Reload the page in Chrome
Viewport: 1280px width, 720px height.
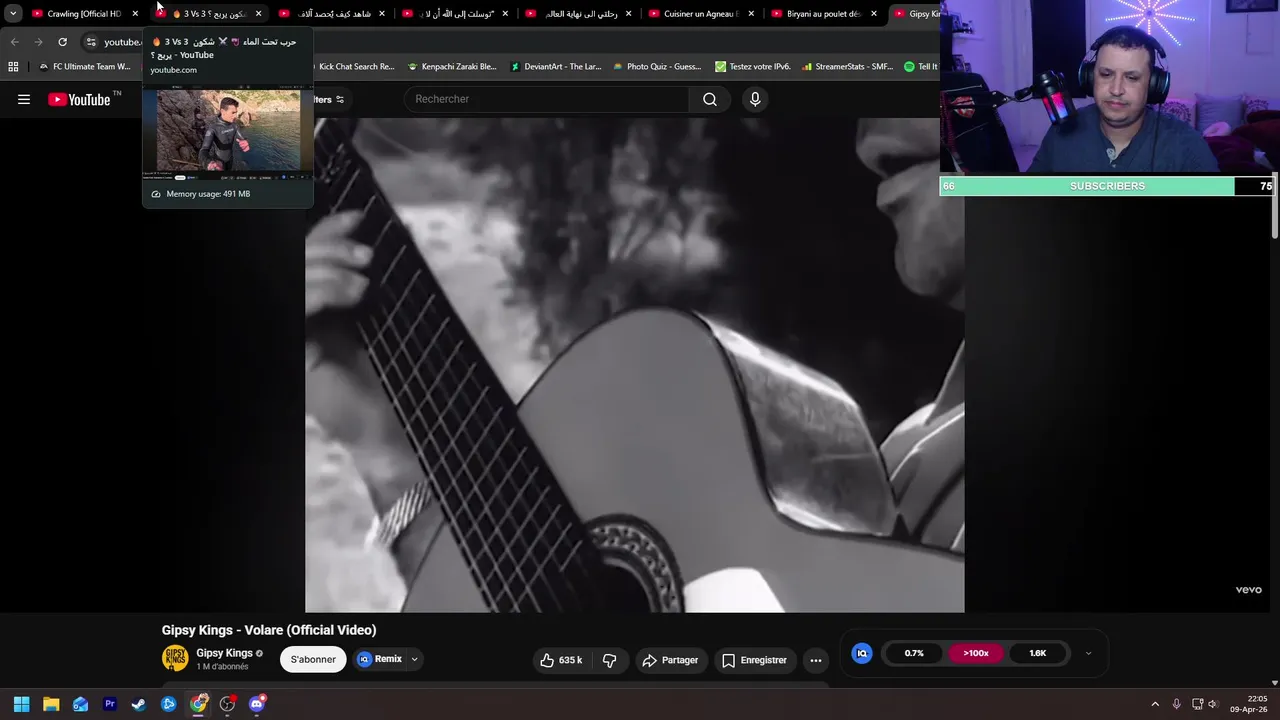[x=62, y=42]
